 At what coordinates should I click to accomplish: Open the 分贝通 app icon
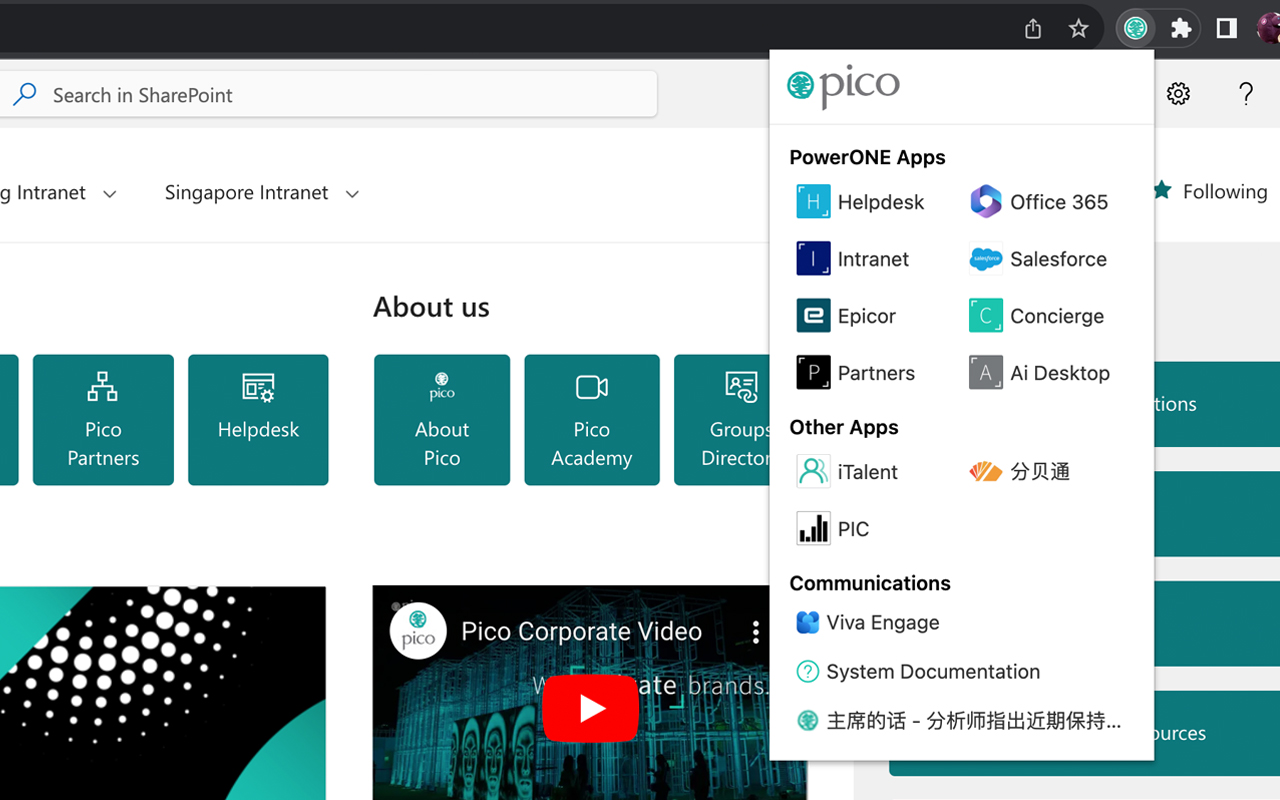986,472
